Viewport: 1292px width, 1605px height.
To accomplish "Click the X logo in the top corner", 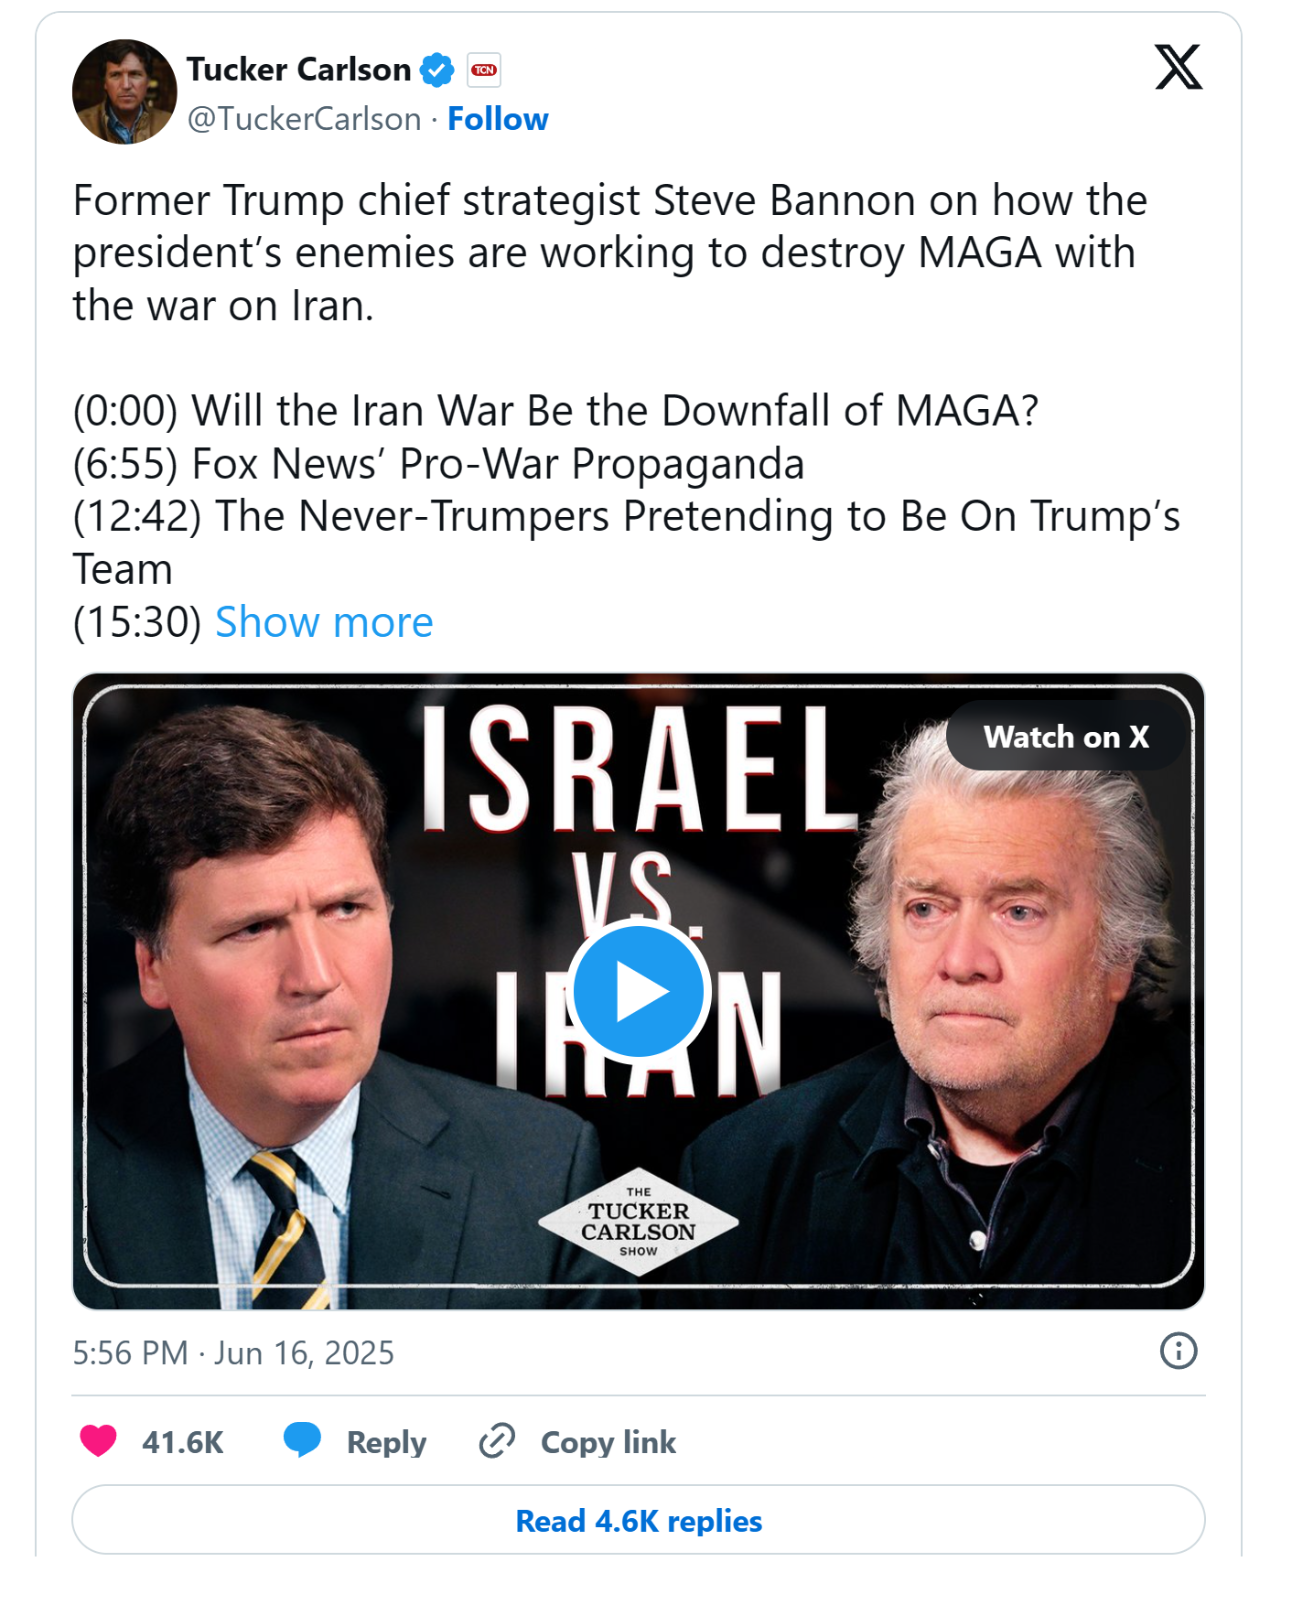I will pos(1178,67).
